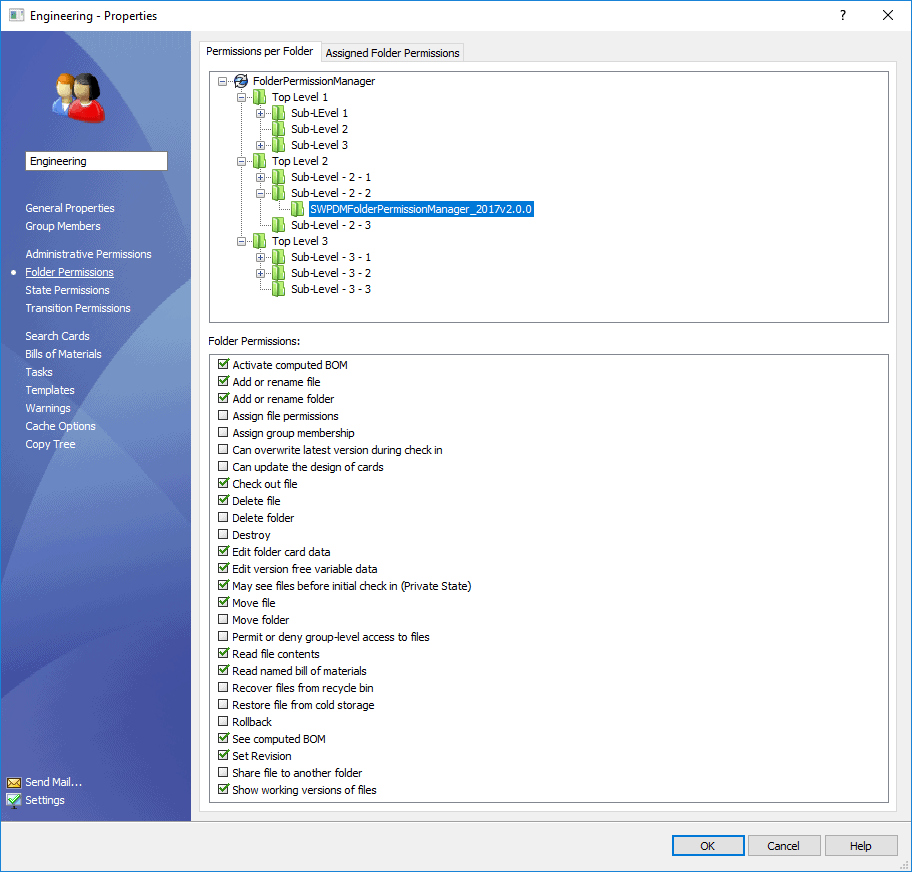This screenshot has width=912, height=872.
Task: Switch to Assigned Folder Permissions tab
Action: pyautogui.click(x=393, y=53)
